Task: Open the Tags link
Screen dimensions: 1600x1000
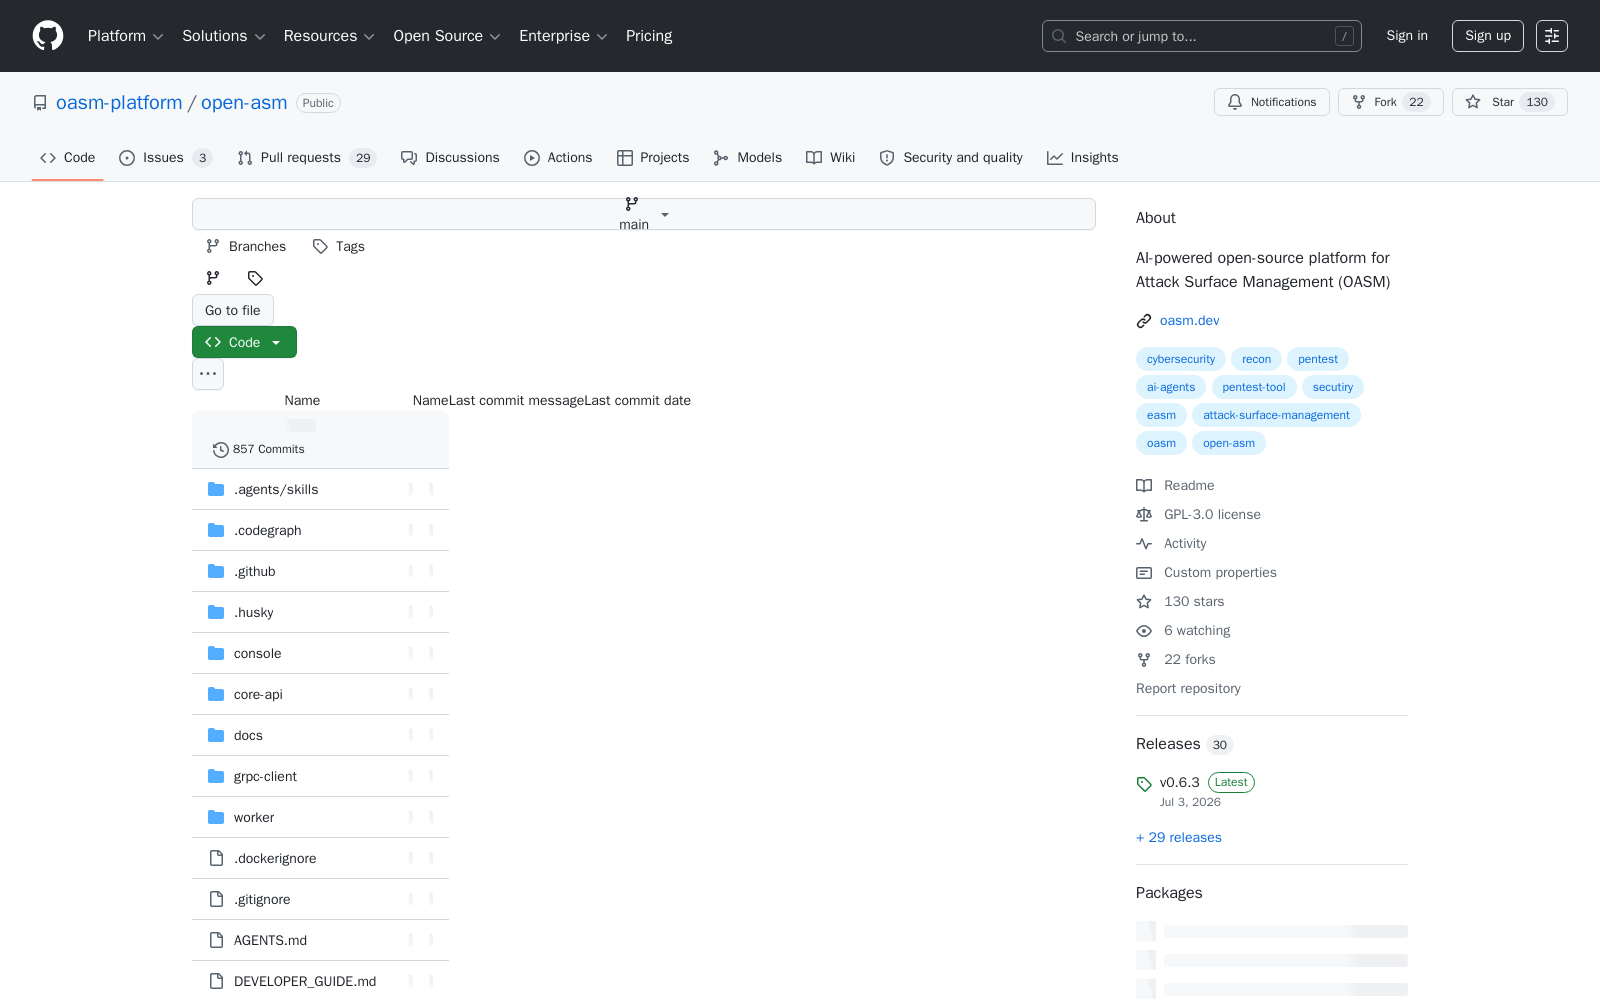Action: (x=339, y=246)
